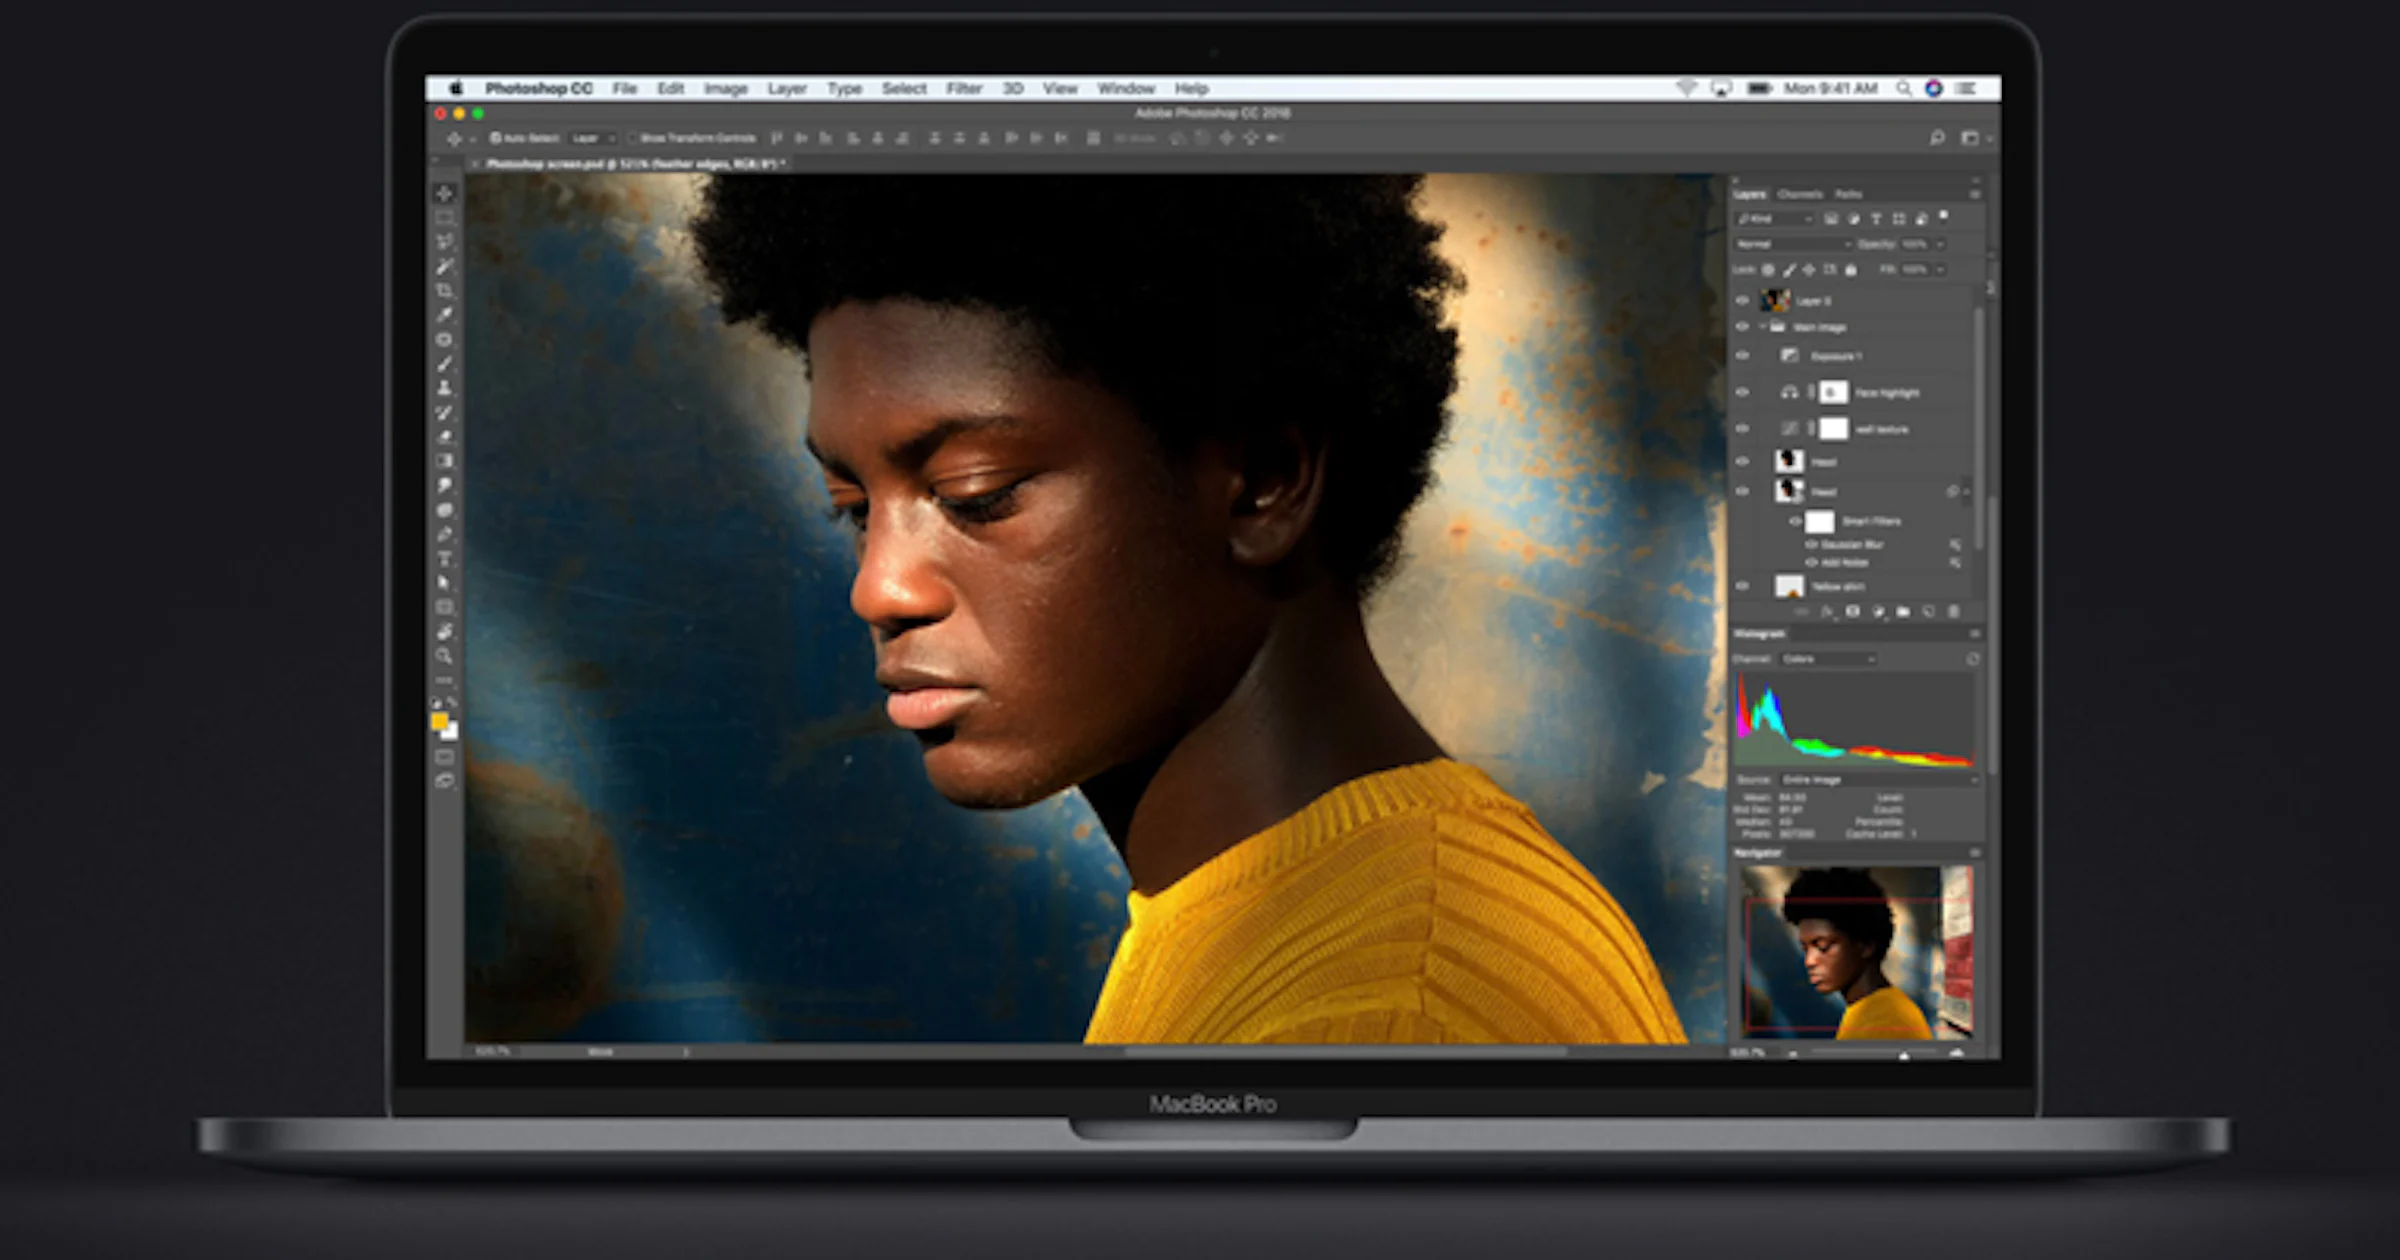The width and height of the screenshot is (2400, 1260).
Task: Toggle visibility of Gaussian Blur filter
Action: tap(1811, 545)
